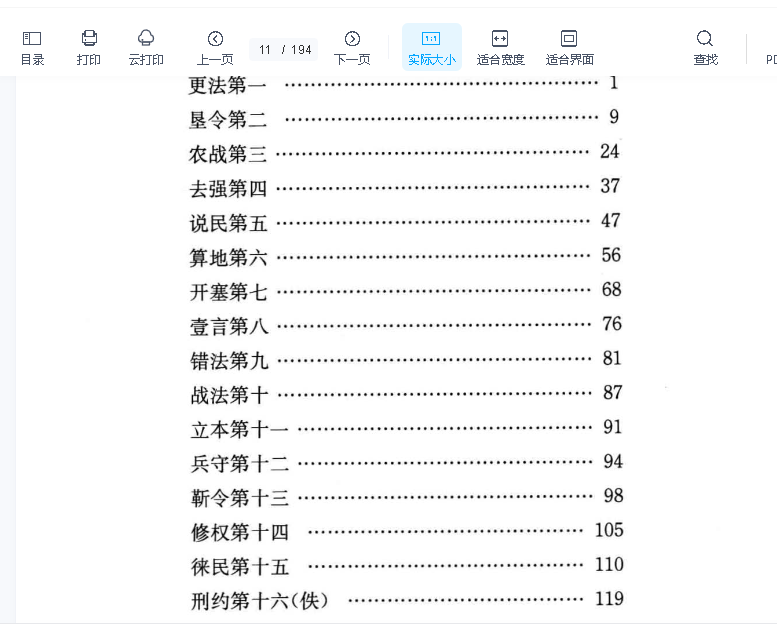
Task: Click the entry 错法第九
Action: [x=229, y=361]
